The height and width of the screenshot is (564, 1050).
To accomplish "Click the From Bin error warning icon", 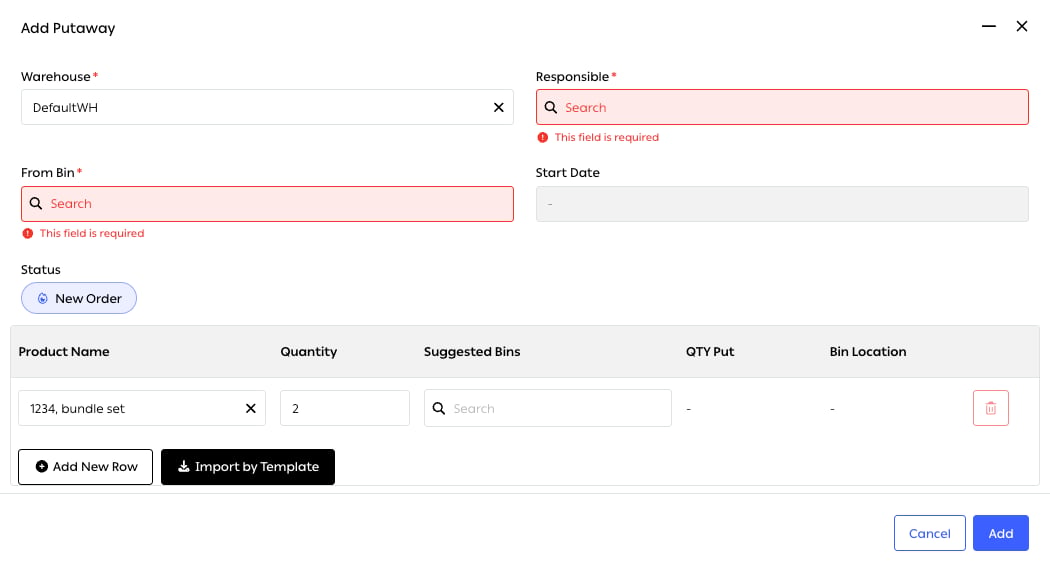I will coord(27,233).
